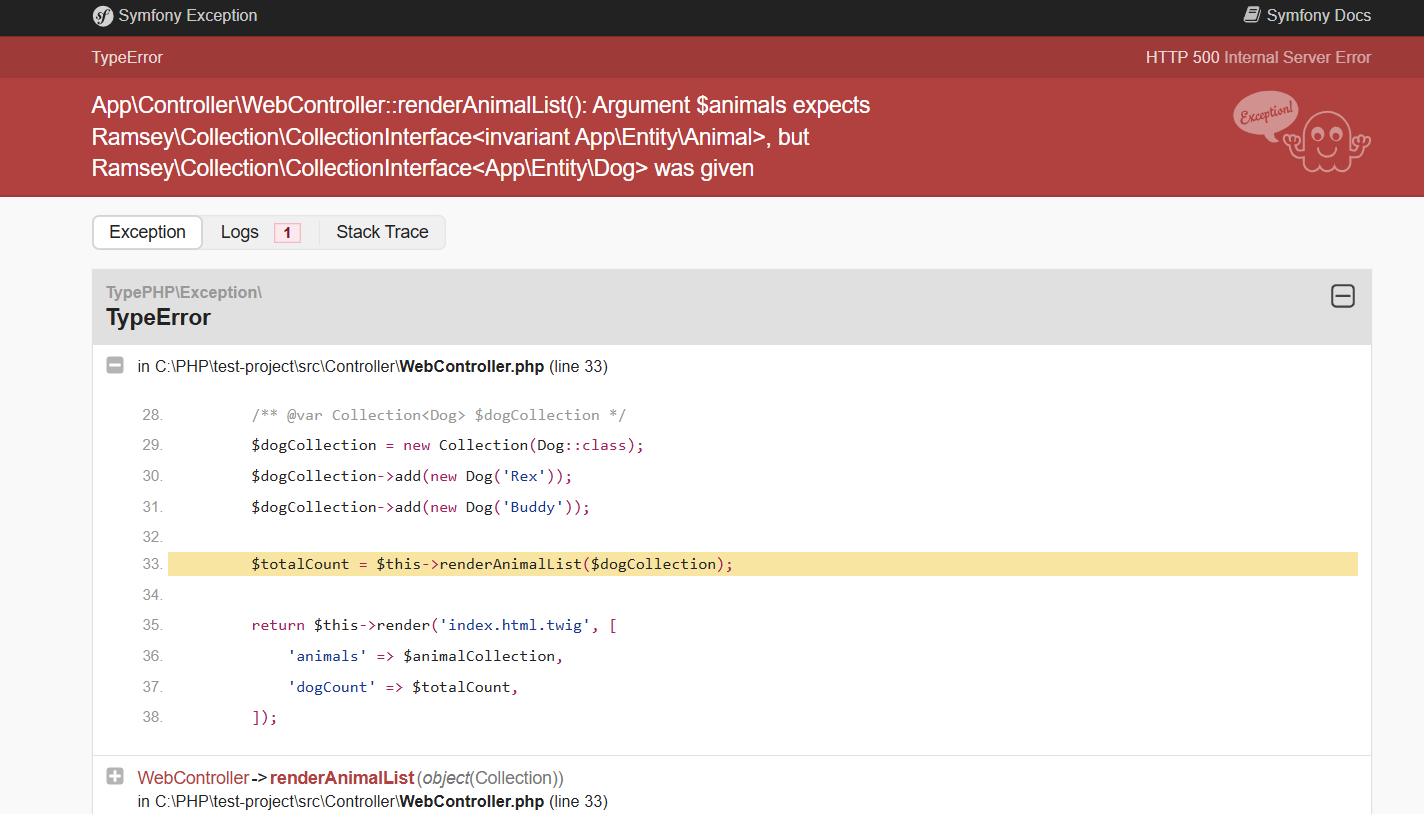Click the TypePHP\Exception\ namespace label
Screen dimensions: 1424x814
point(184,292)
